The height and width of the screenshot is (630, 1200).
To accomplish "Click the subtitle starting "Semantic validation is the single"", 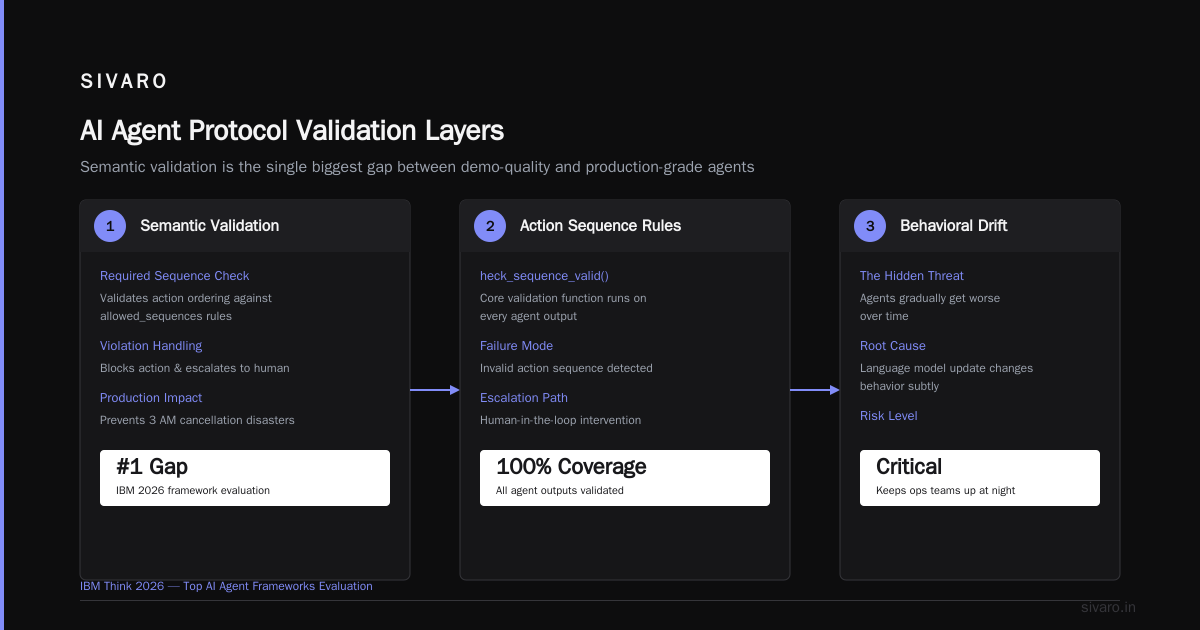I will (x=417, y=167).
